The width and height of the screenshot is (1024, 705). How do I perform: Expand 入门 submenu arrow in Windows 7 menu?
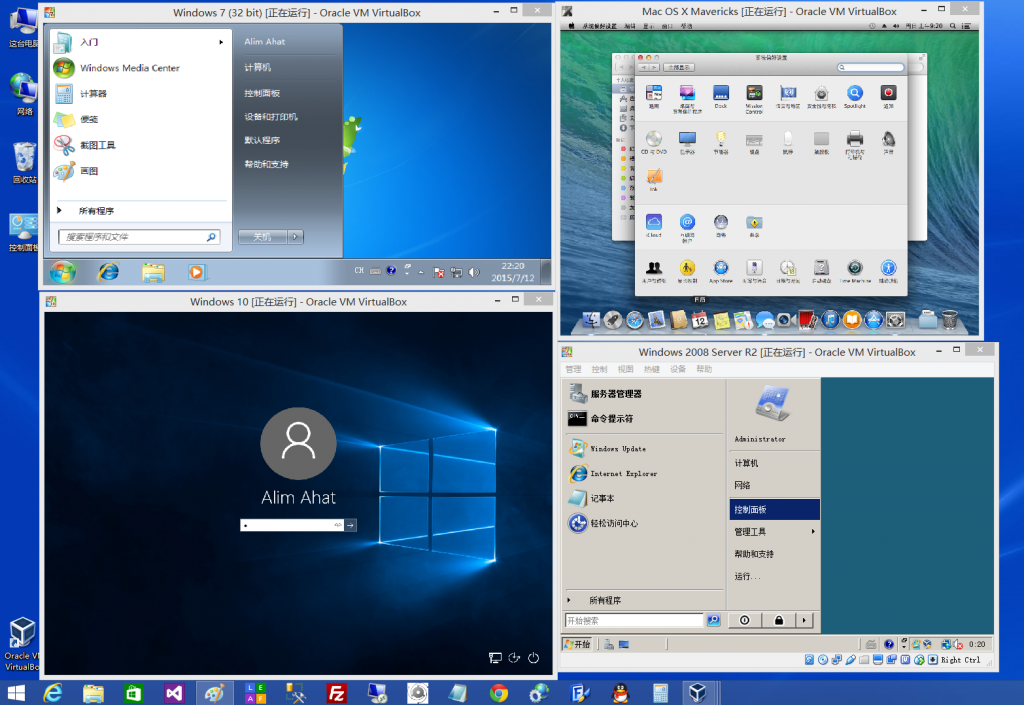[221, 42]
